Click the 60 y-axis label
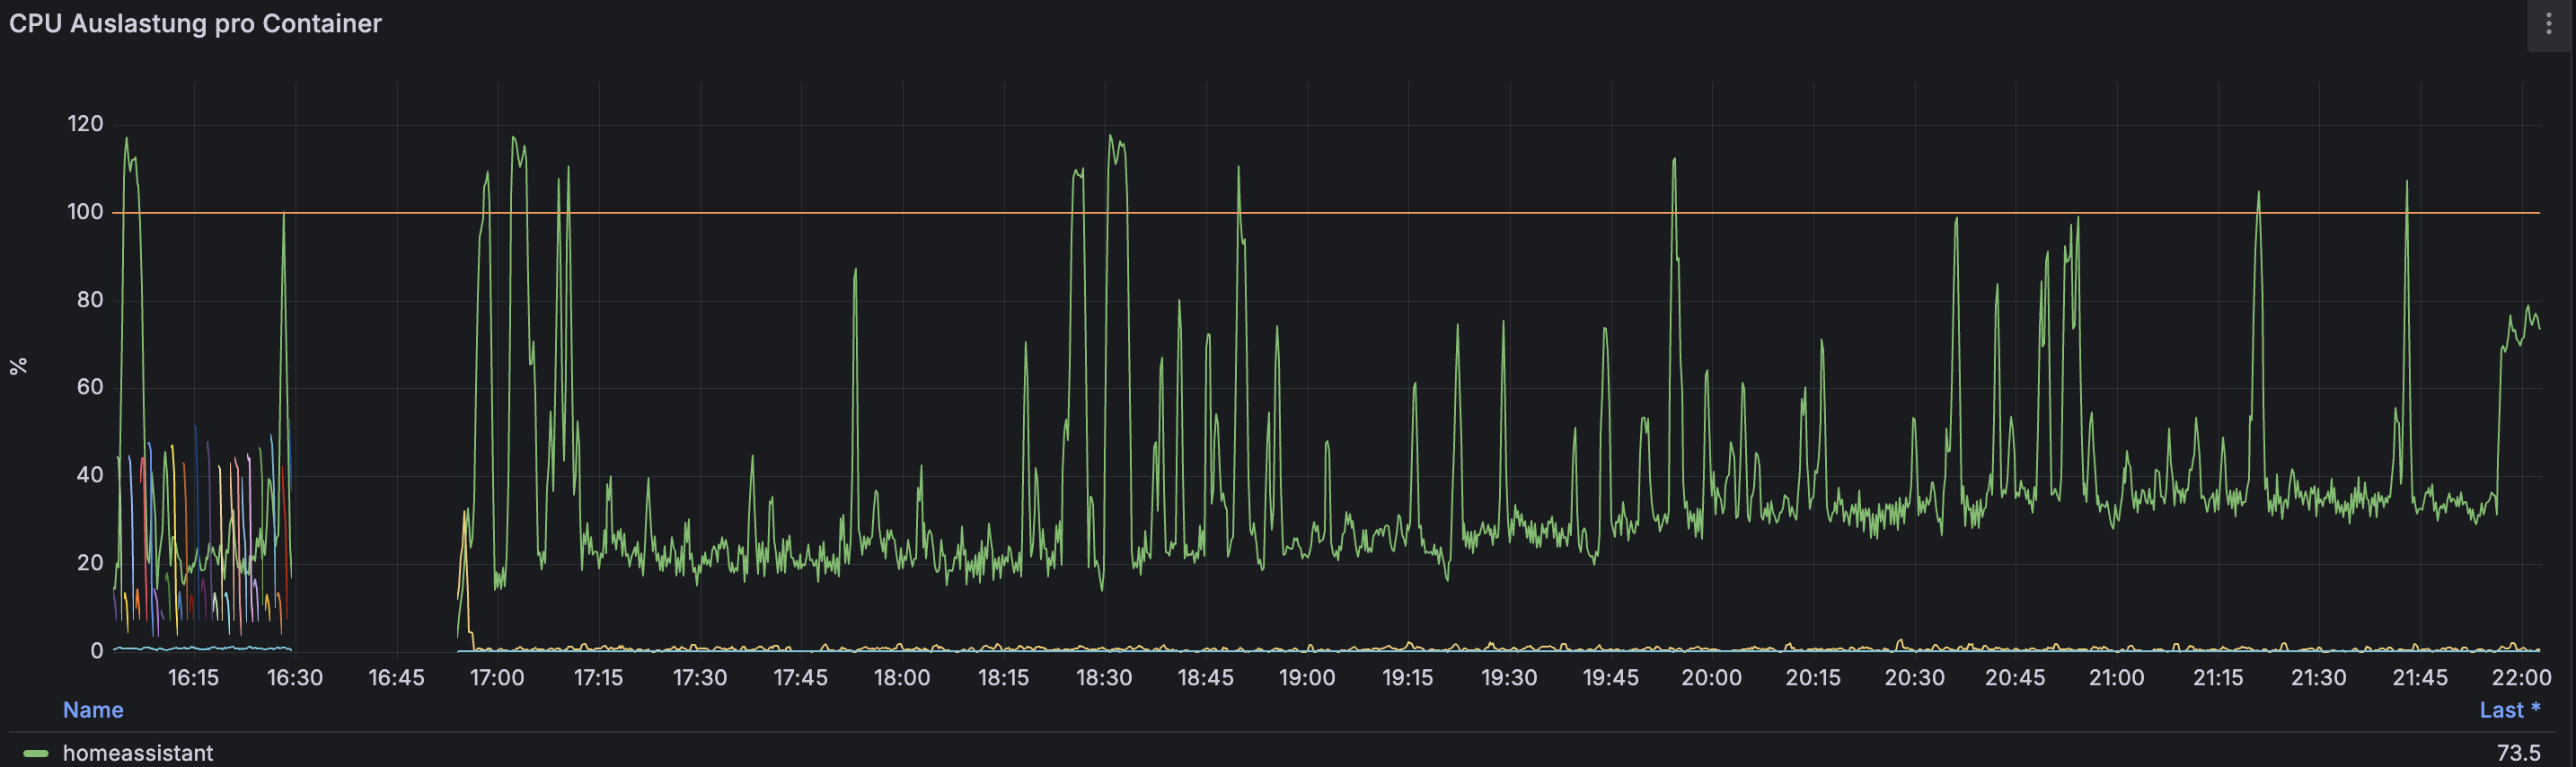 pyautogui.click(x=90, y=387)
